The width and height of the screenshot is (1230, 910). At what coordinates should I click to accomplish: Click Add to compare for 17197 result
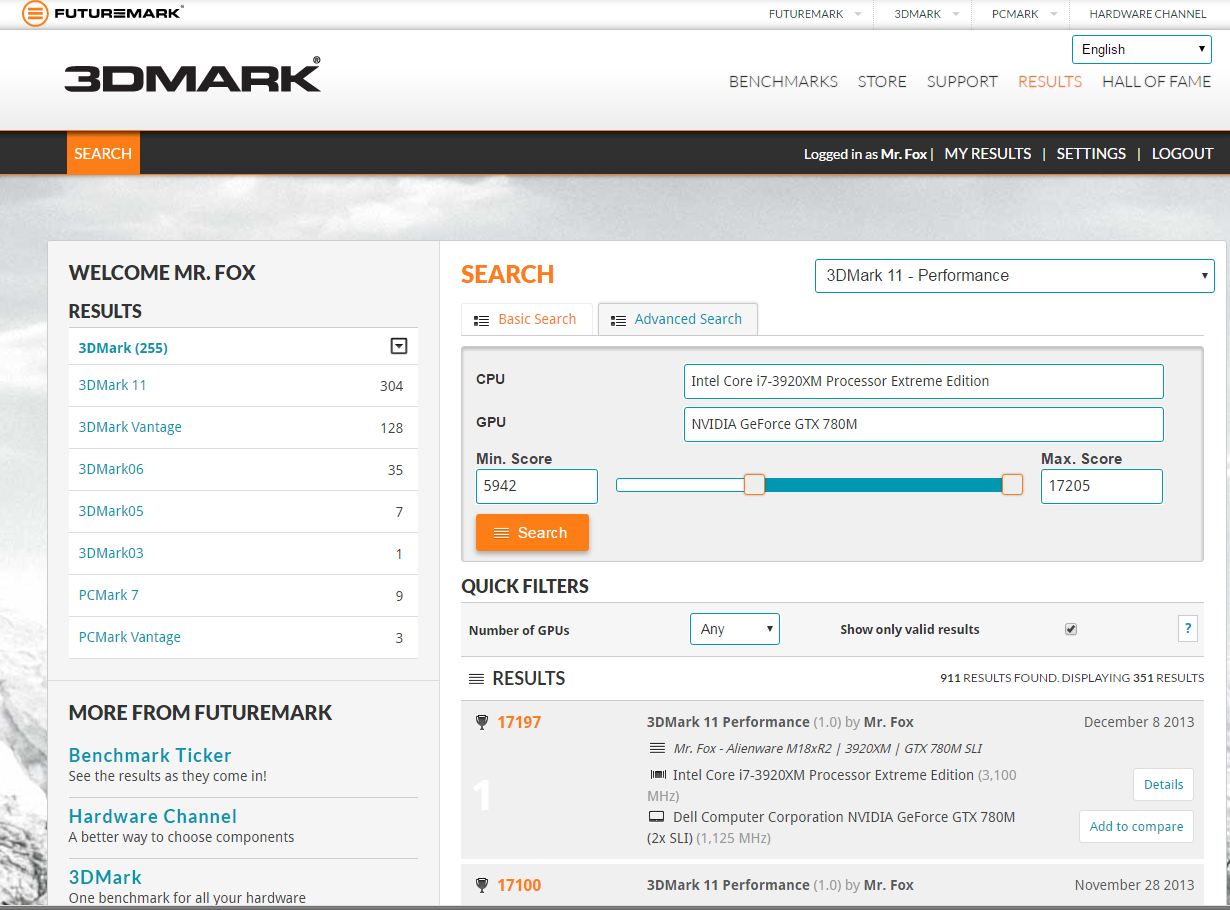[1136, 827]
